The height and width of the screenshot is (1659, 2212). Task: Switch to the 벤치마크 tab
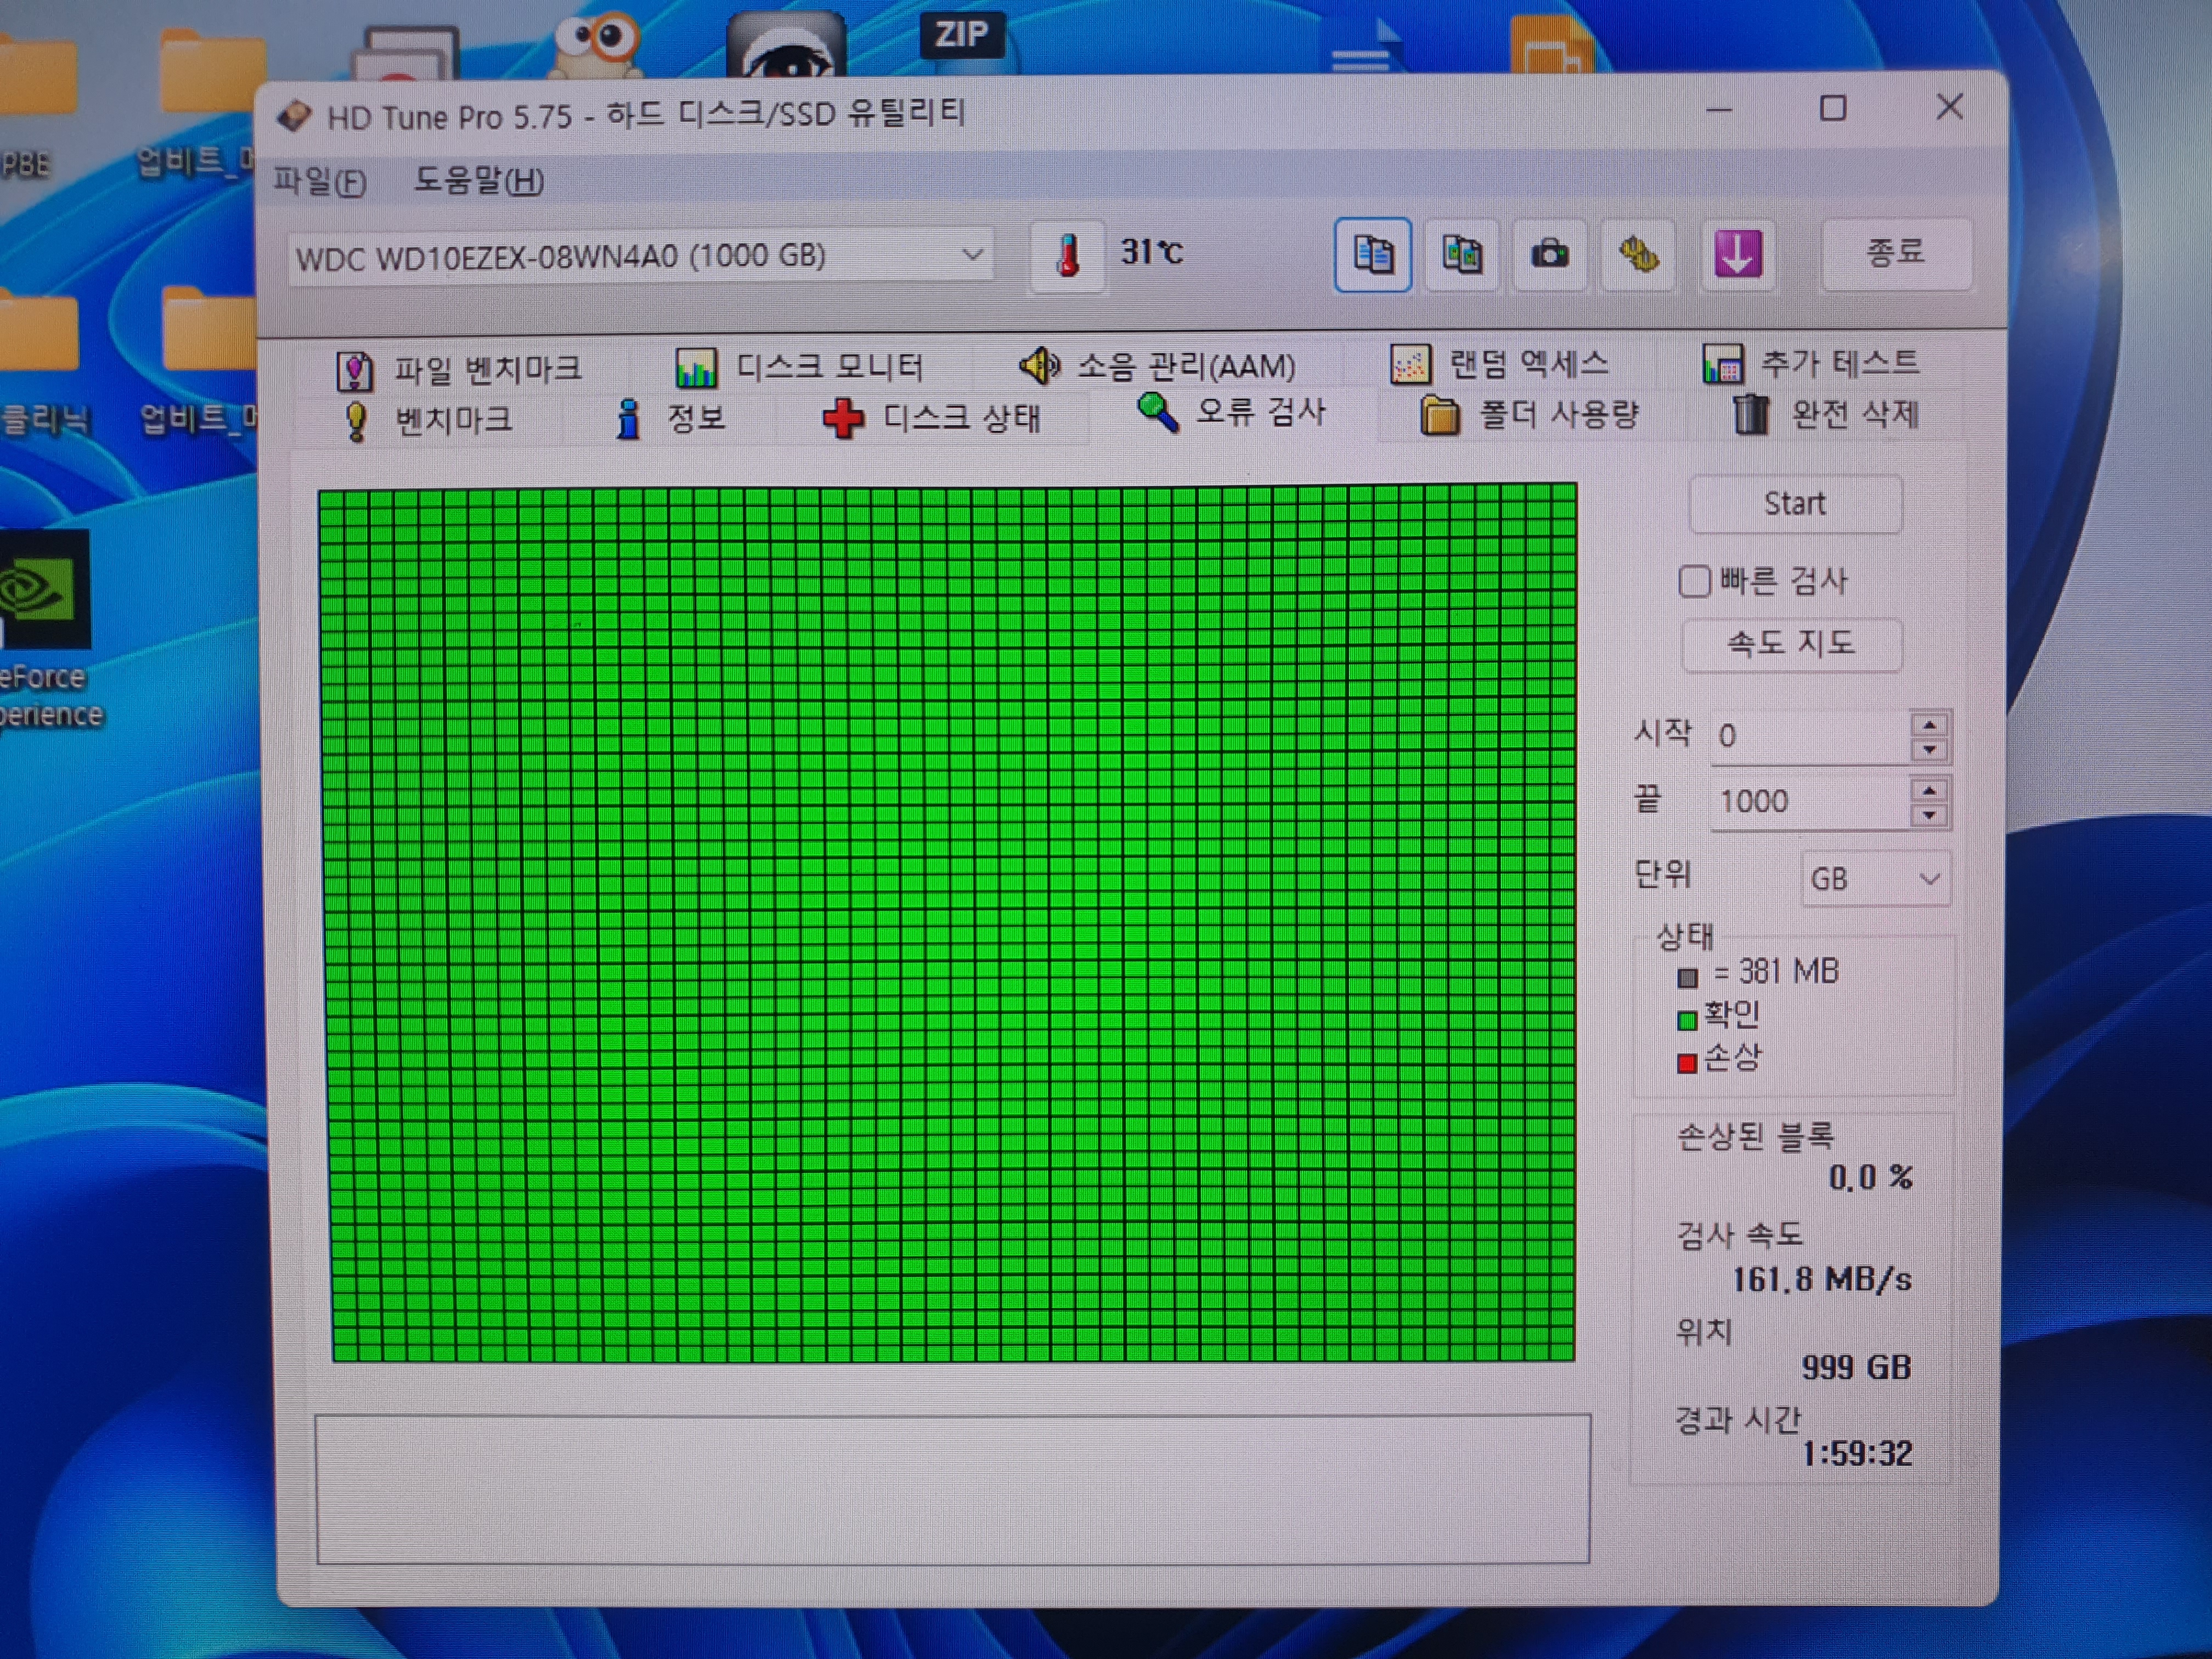[x=427, y=419]
